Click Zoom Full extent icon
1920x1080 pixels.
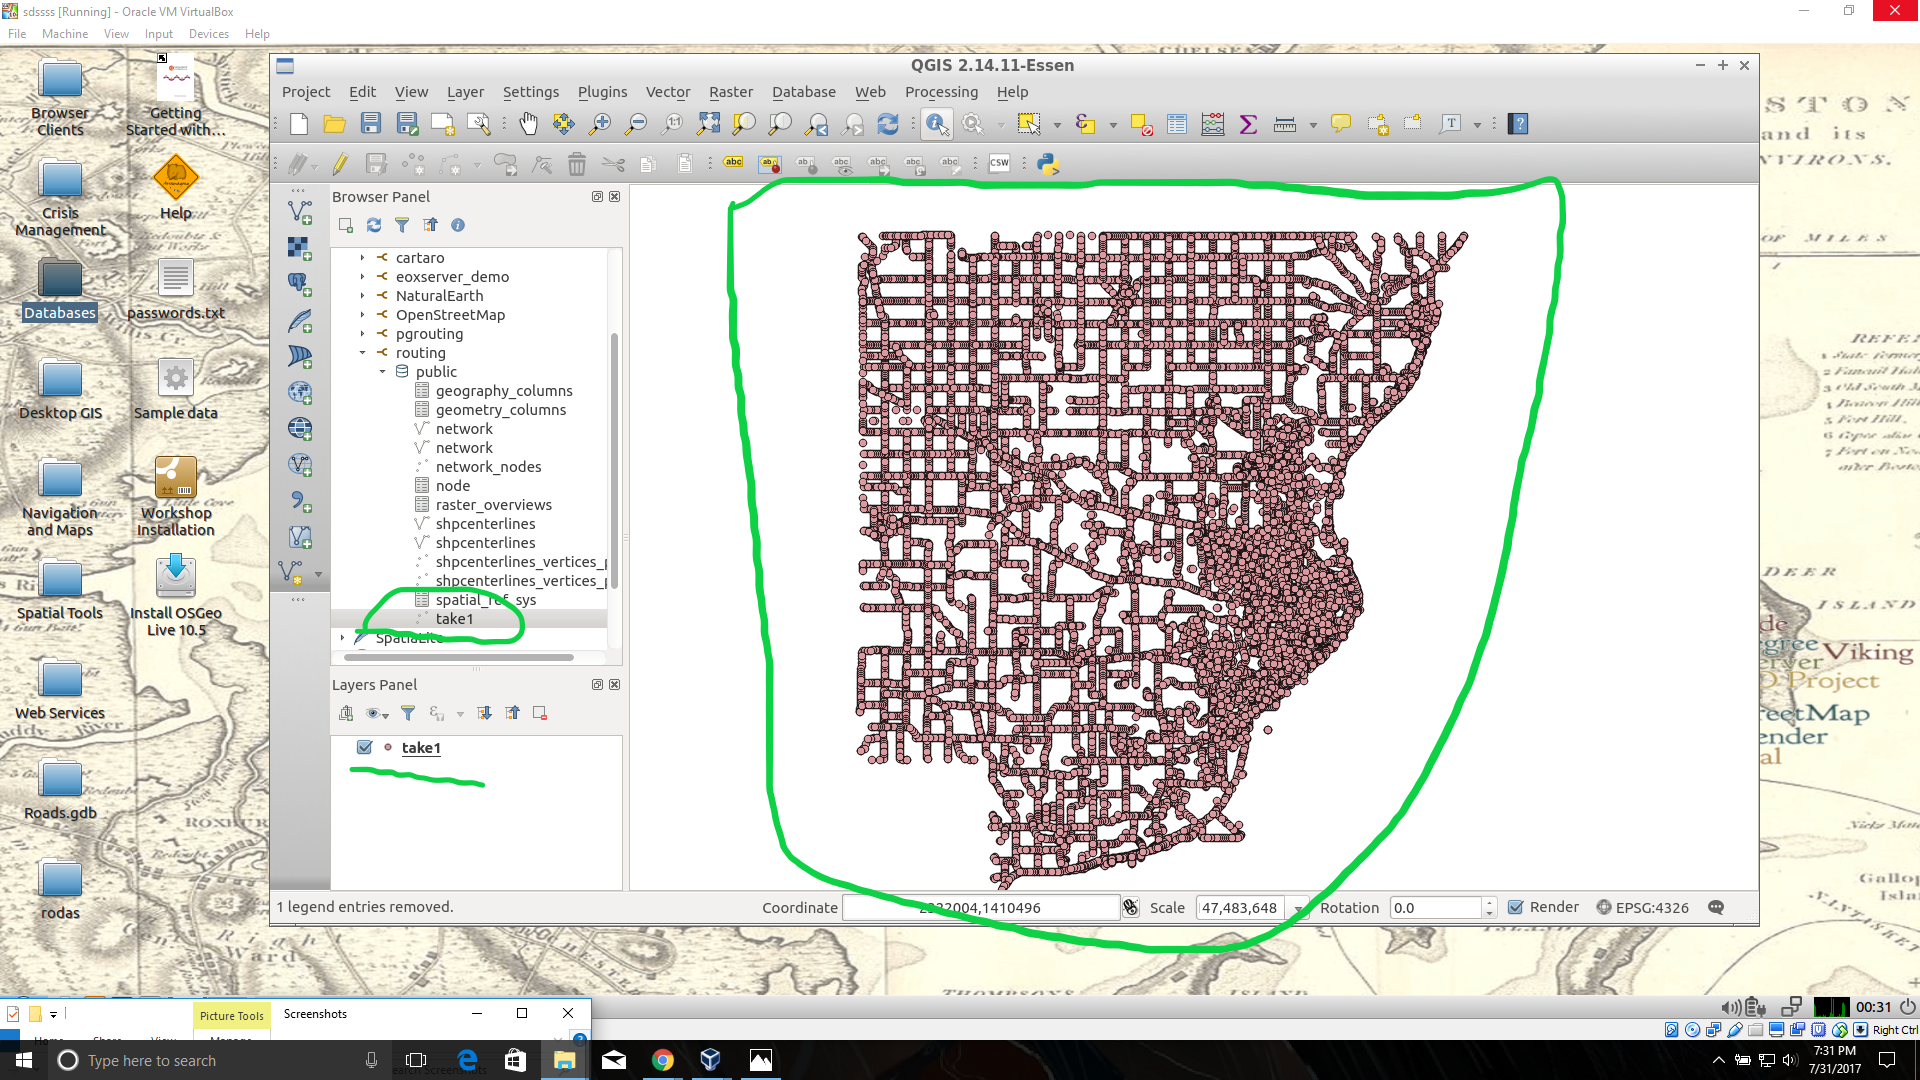pos(708,124)
